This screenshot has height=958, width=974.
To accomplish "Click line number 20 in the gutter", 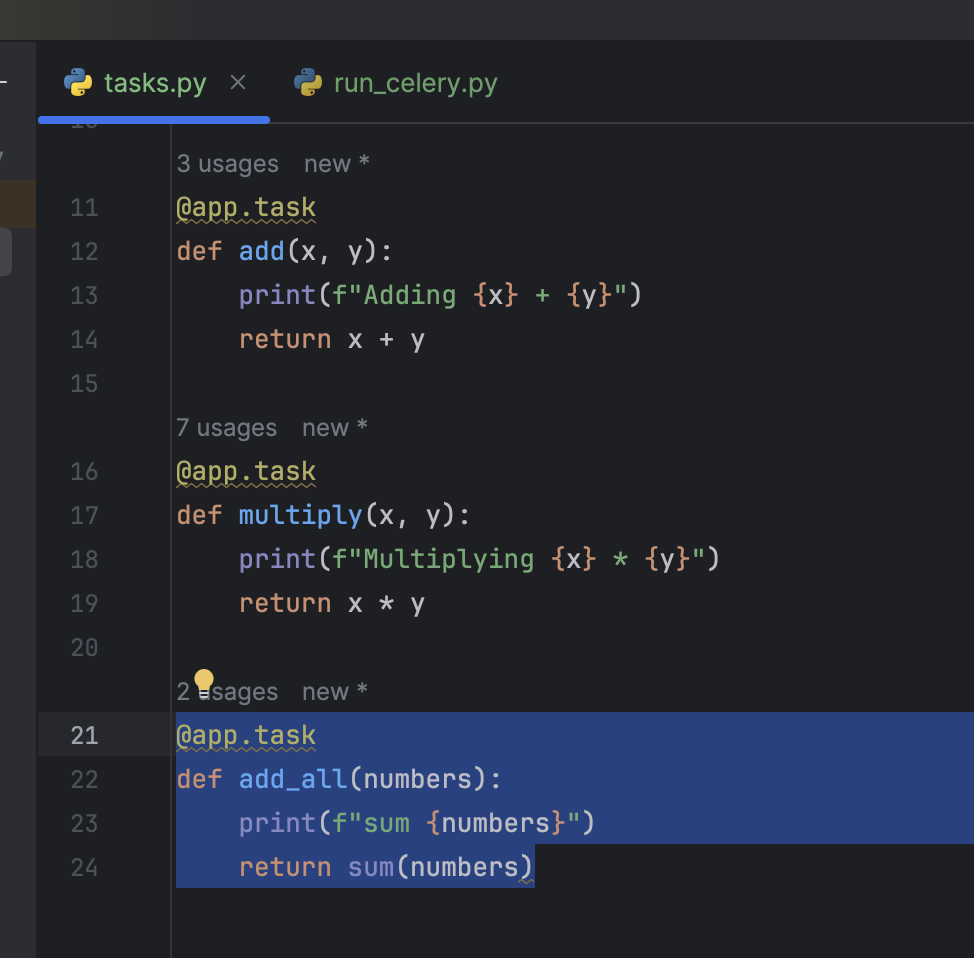I will pyautogui.click(x=84, y=647).
